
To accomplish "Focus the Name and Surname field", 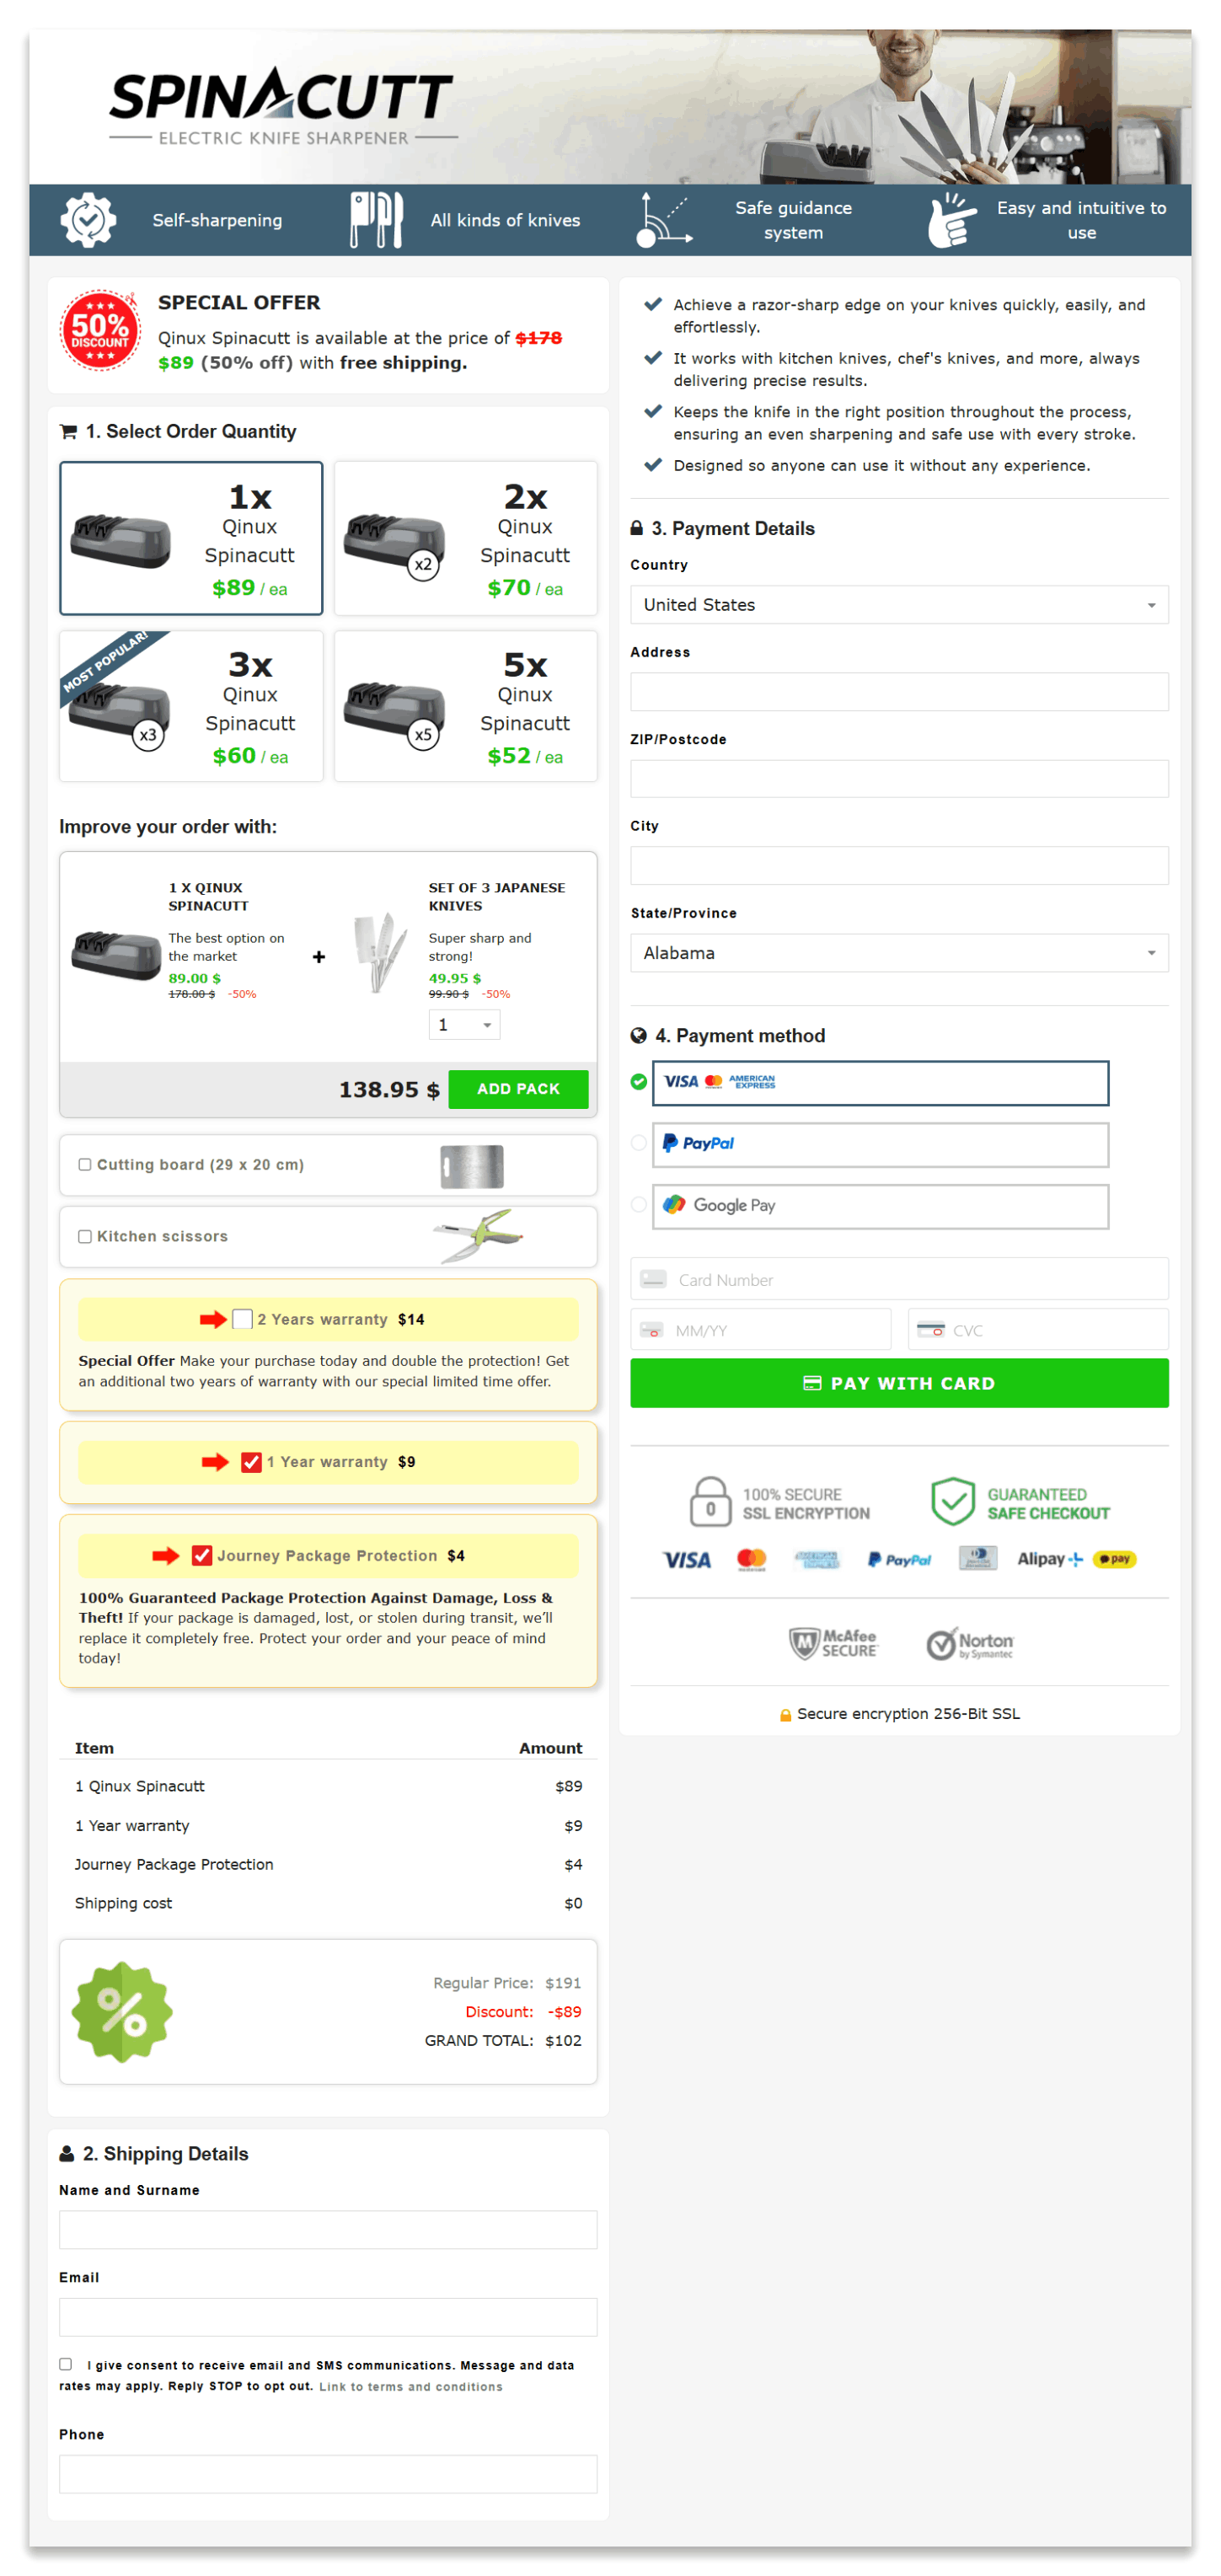I will [328, 2230].
